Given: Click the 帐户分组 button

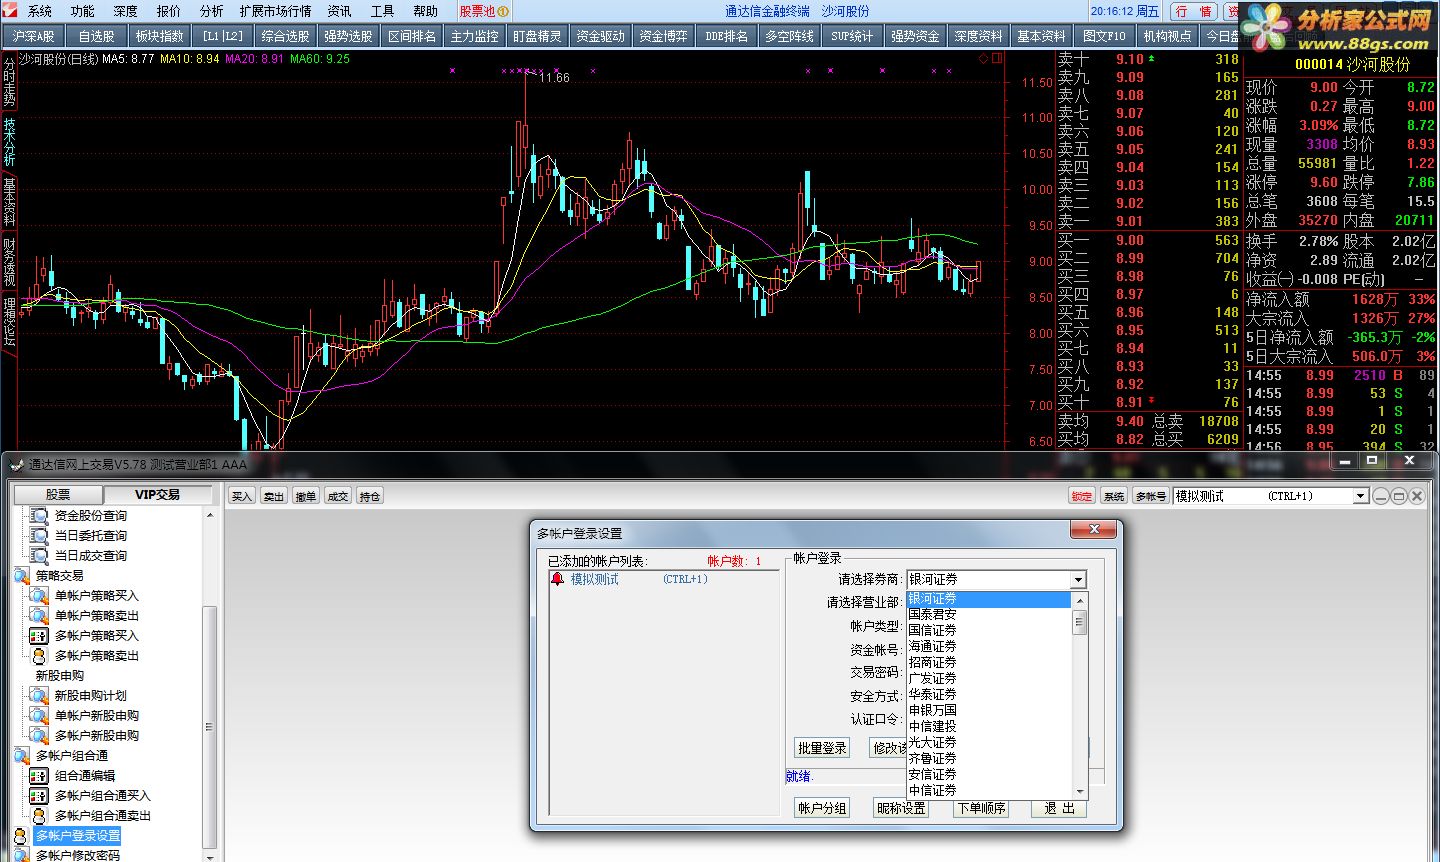Looking at the screenshot, I should pyautogui.click(x=822, y=808).
